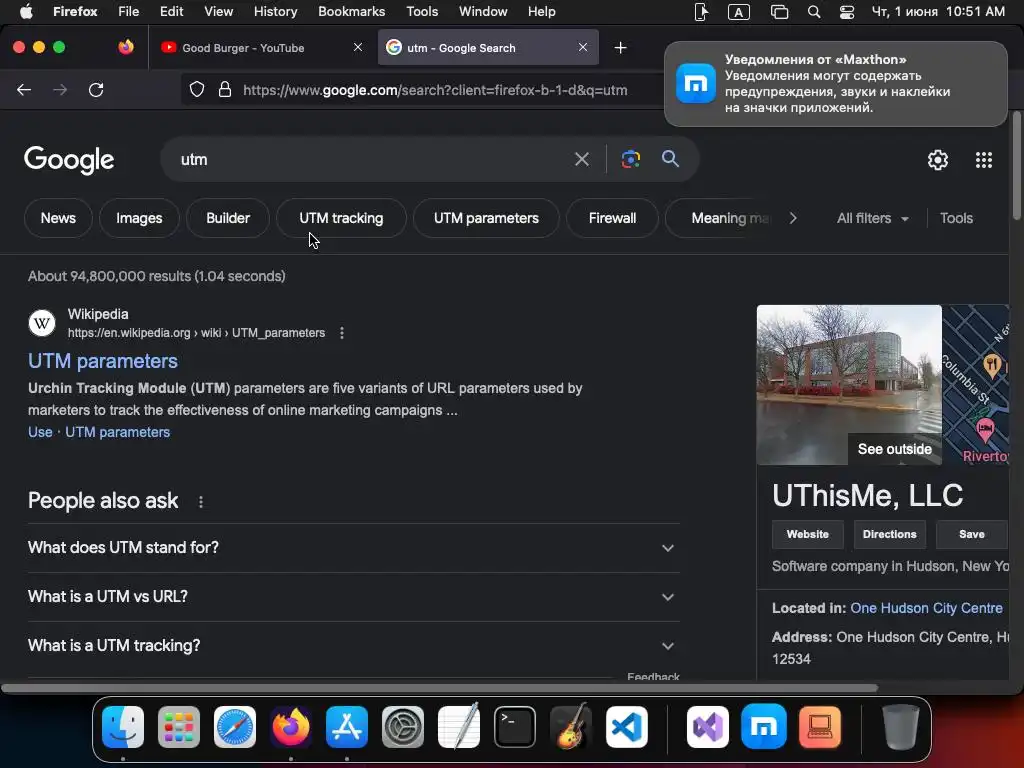
Task: Open the 'Use' sitelink under Wikipedia
Action: (40, 432)
